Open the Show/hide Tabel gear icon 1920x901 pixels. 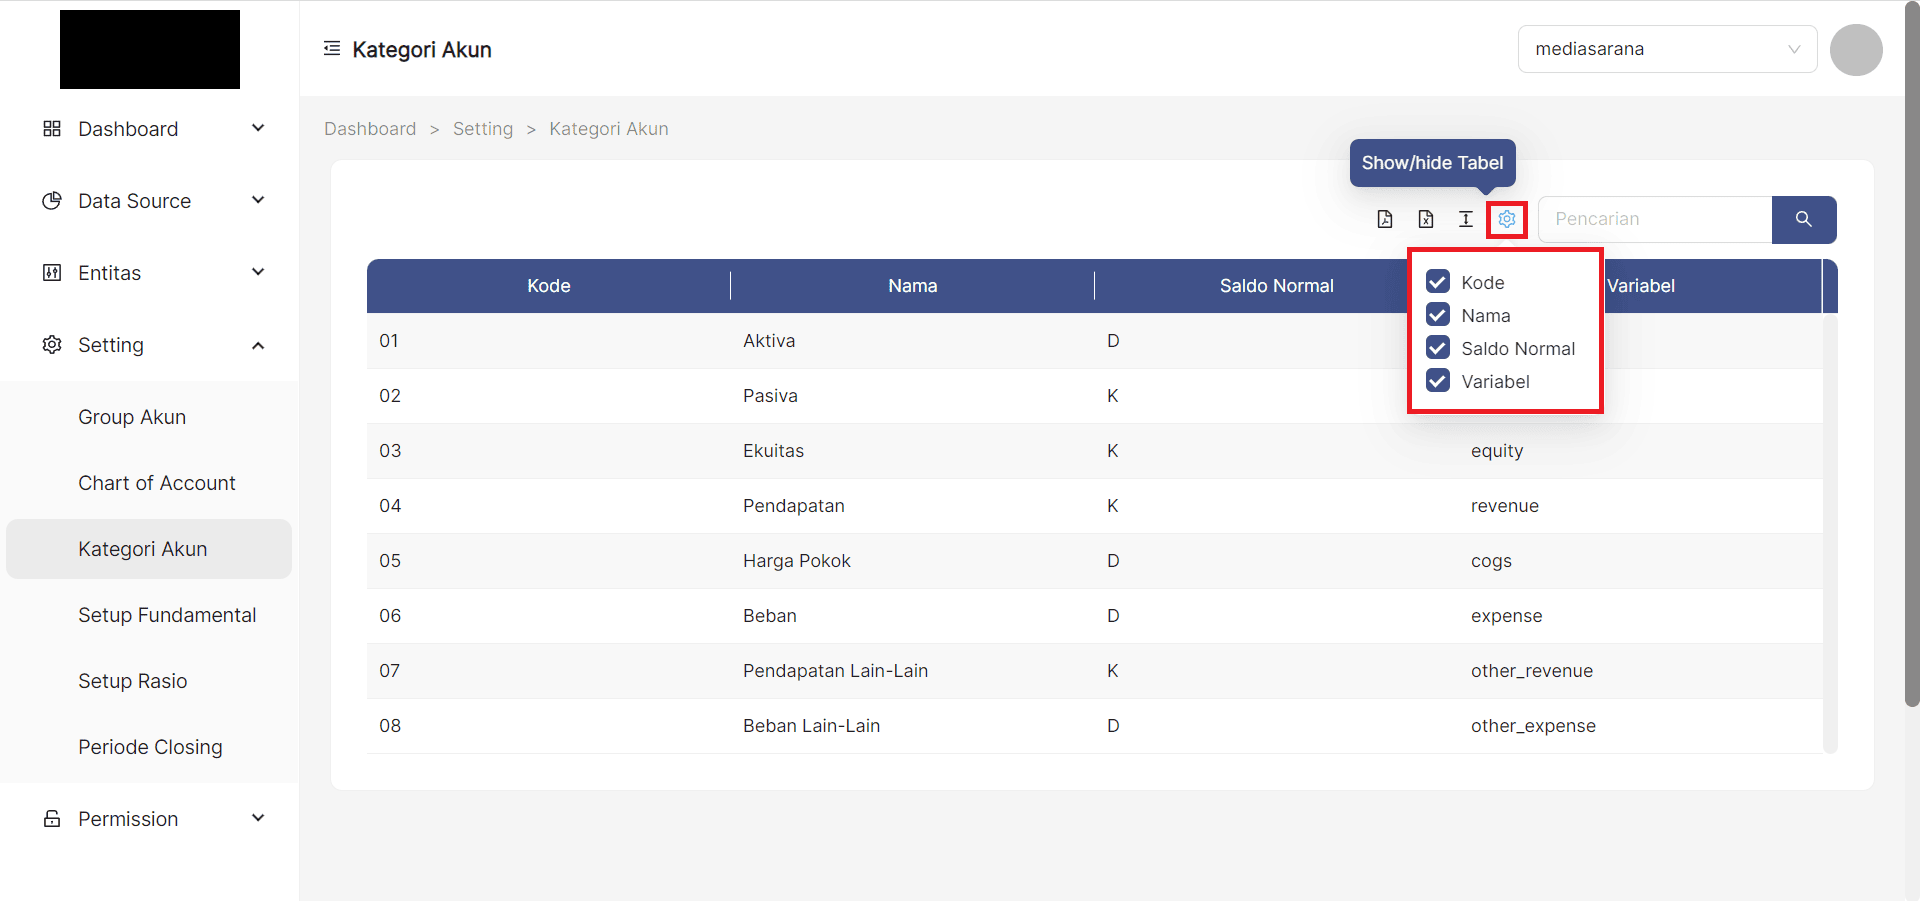tap(1507, 219)
